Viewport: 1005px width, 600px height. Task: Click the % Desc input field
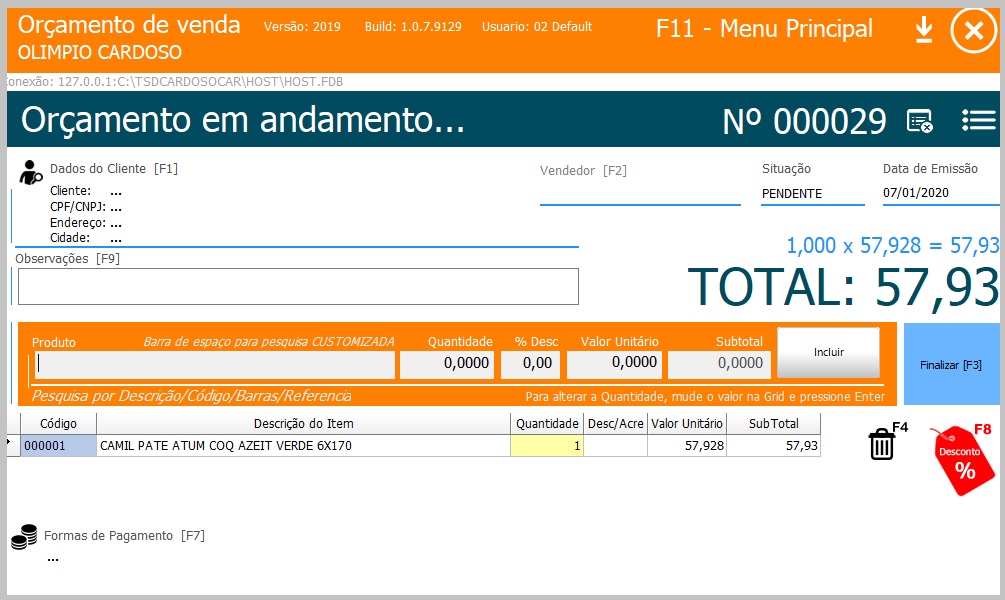click(530, 363)
